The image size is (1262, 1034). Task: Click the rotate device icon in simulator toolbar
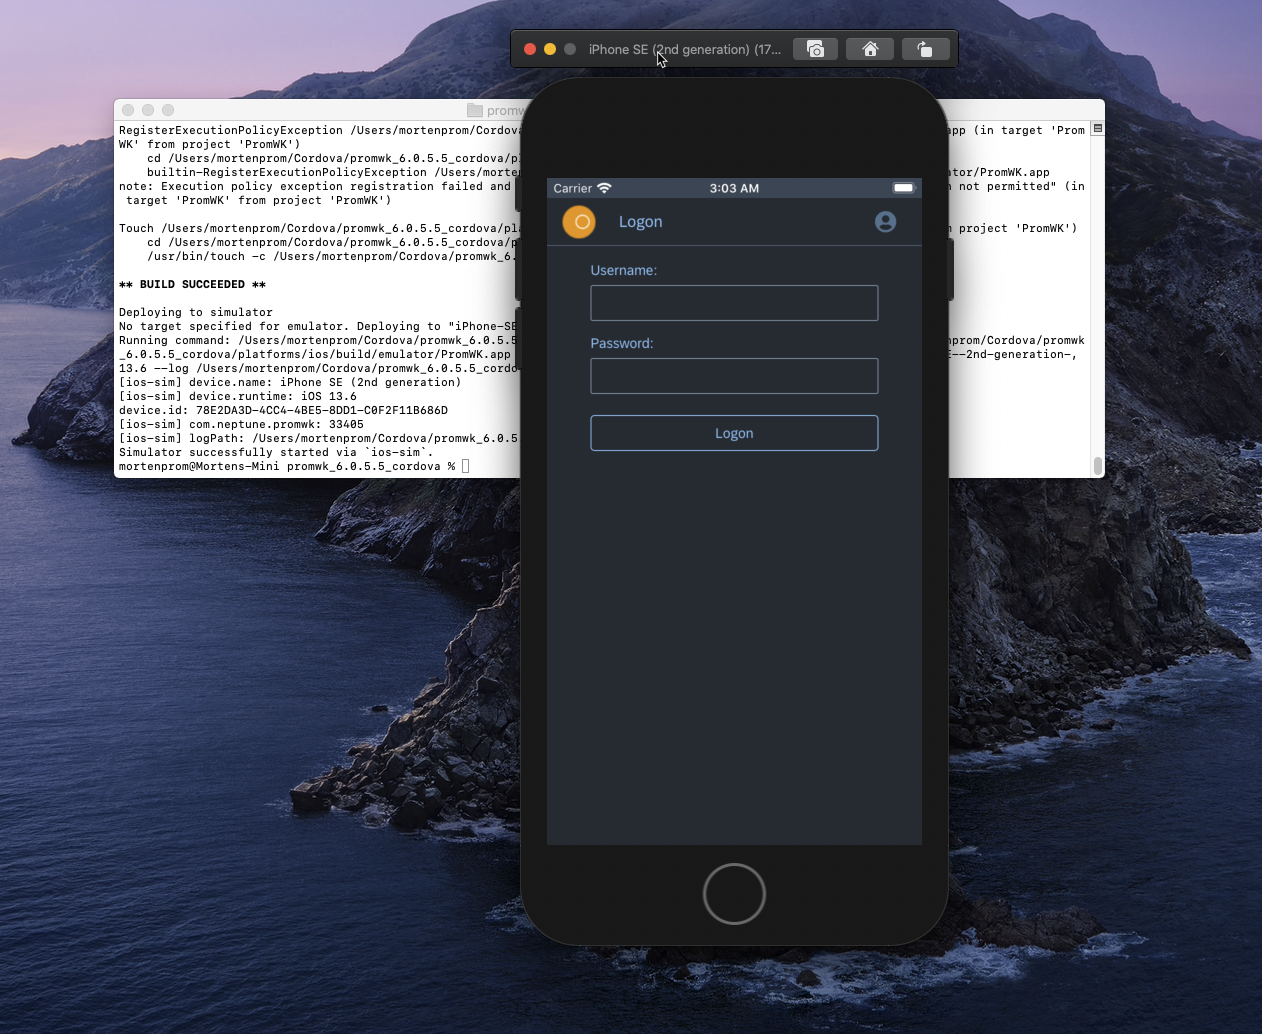tap(925, 48)
